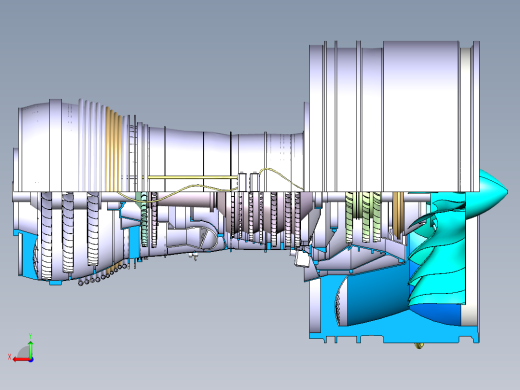This screenshot has height=390, width=520.
Task: Click the small gold fitting under the fan case
Action: point(419,346)
